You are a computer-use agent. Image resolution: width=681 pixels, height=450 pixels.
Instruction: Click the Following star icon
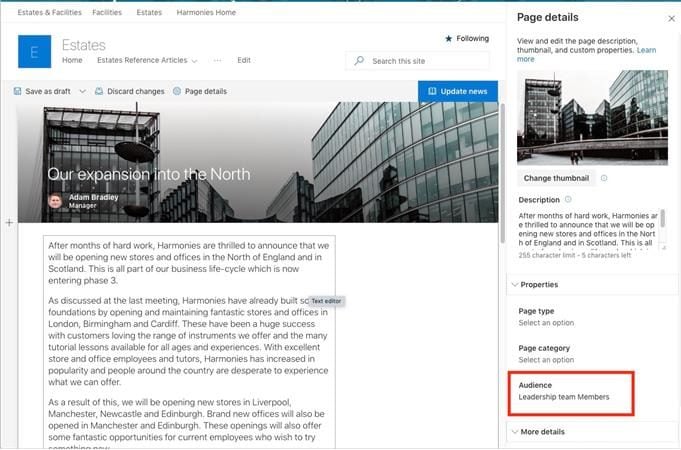pos(448,38)
